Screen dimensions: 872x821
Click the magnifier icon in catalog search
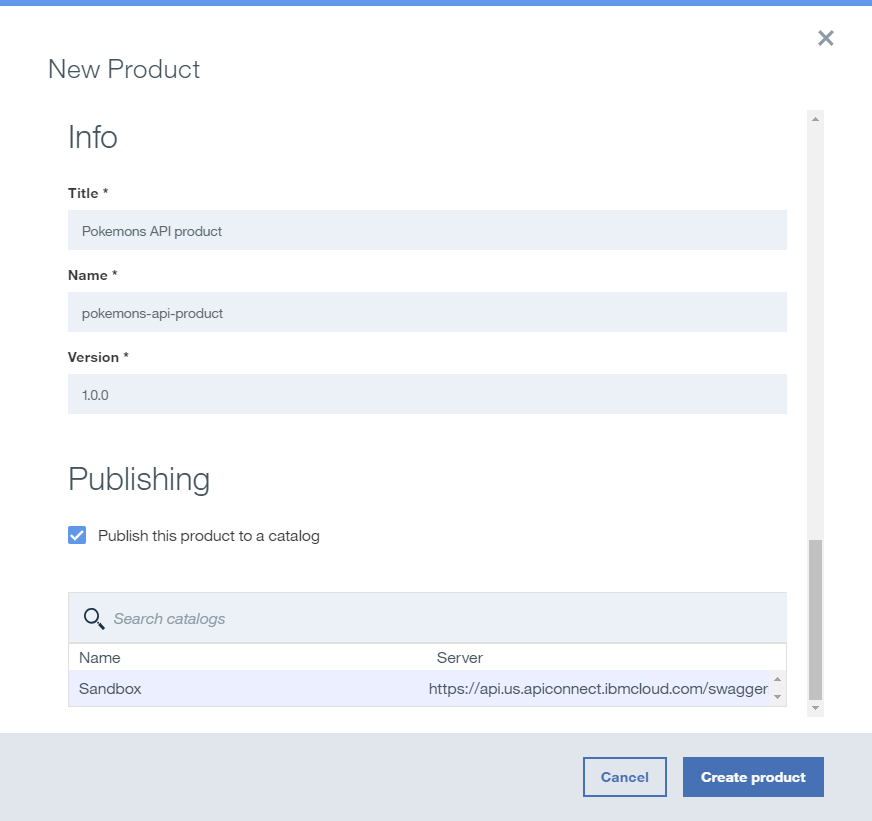[x=94, y=618]
